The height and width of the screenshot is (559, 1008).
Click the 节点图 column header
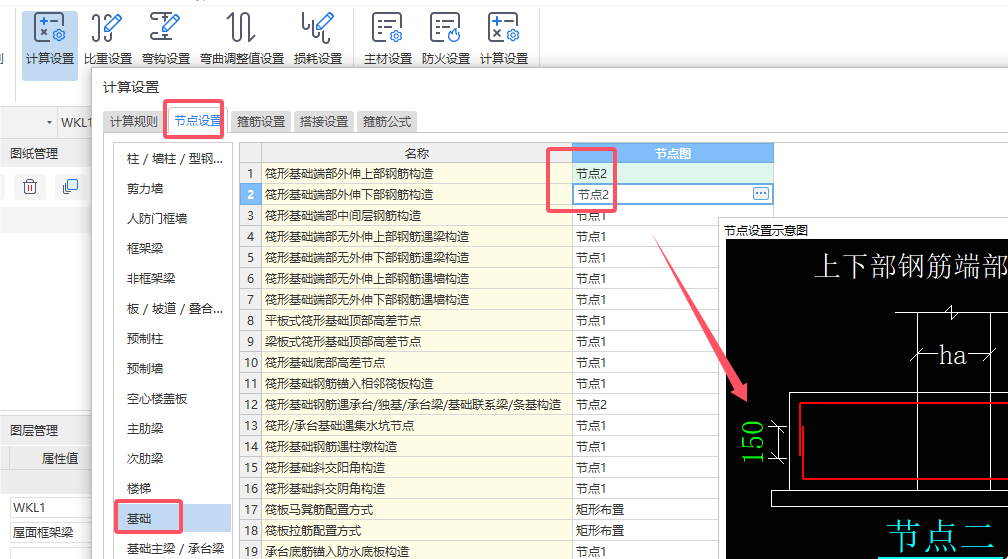point(672,153)
